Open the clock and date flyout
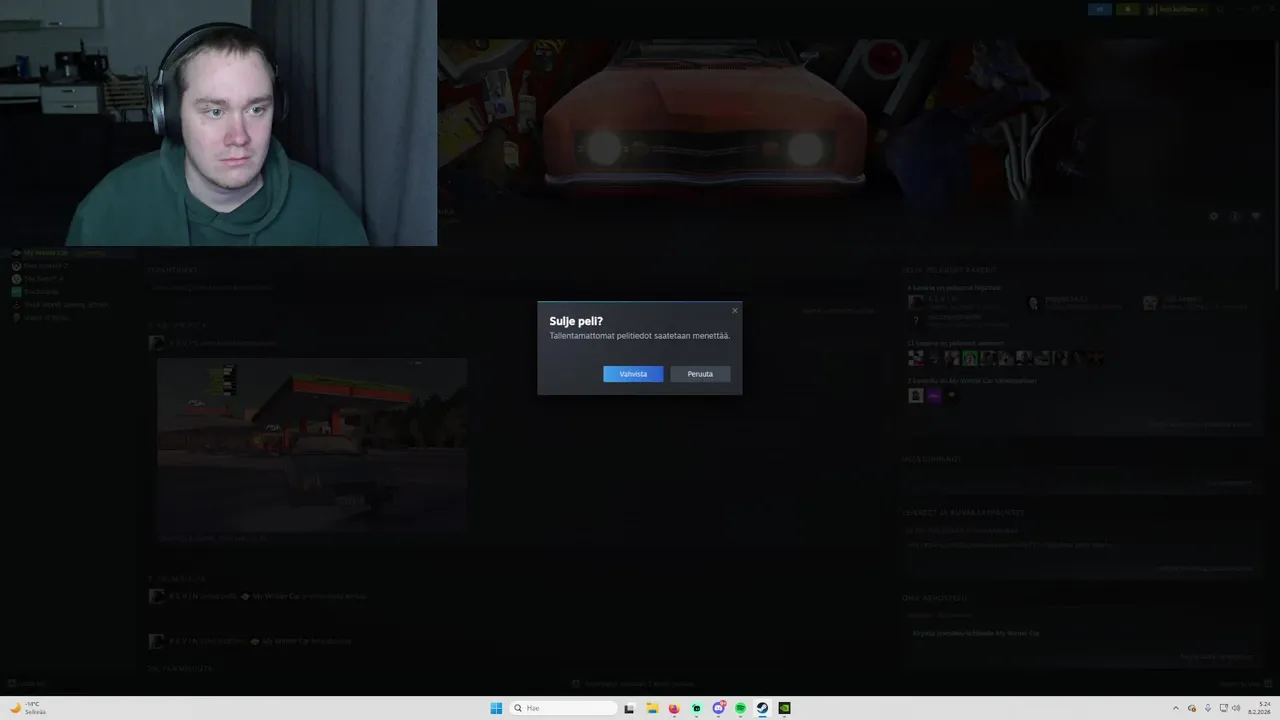Viewport: 1280px width, 720px height. [1258, 708]
